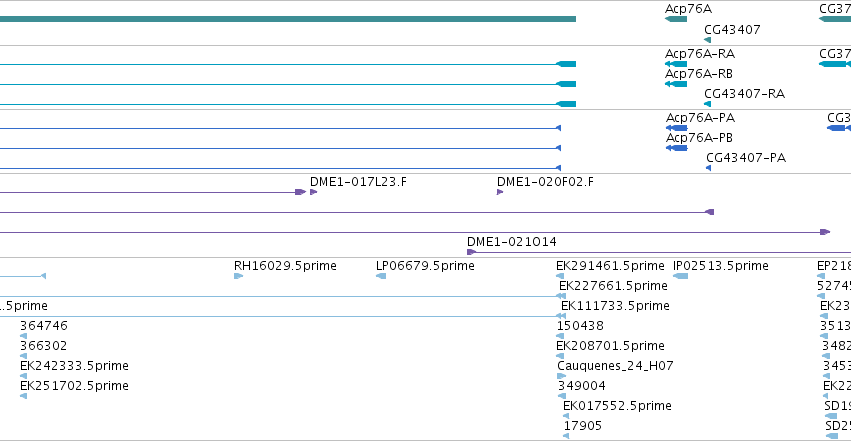Screen dimensions: 851x441
Task: Click the LP06679.5prime arrow glyph
Action: (381, 276)
